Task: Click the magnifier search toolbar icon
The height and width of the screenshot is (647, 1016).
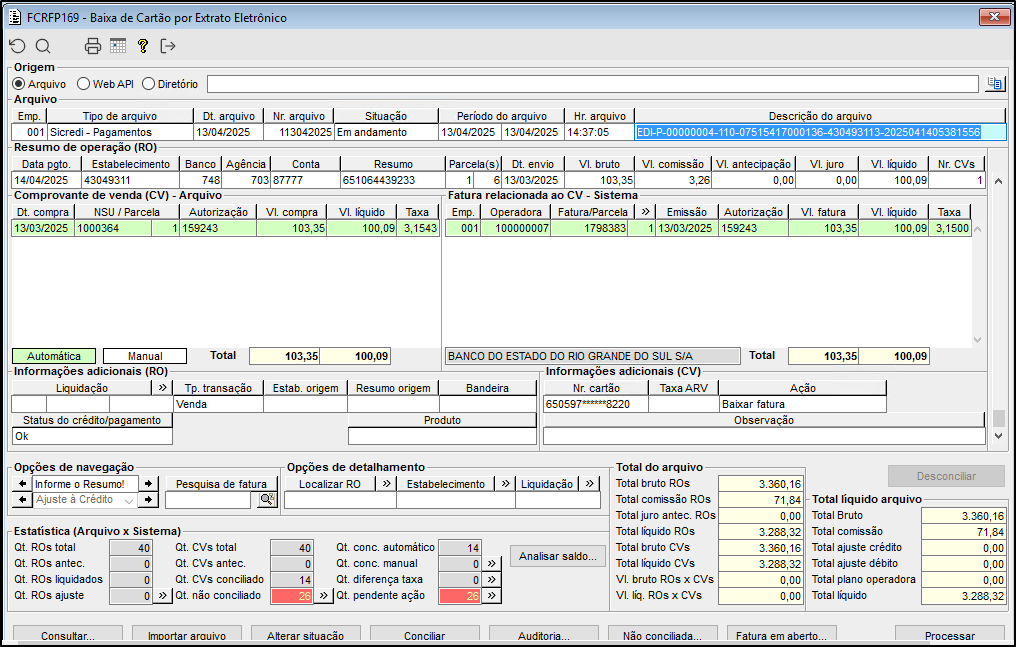Action: [43, 46]
